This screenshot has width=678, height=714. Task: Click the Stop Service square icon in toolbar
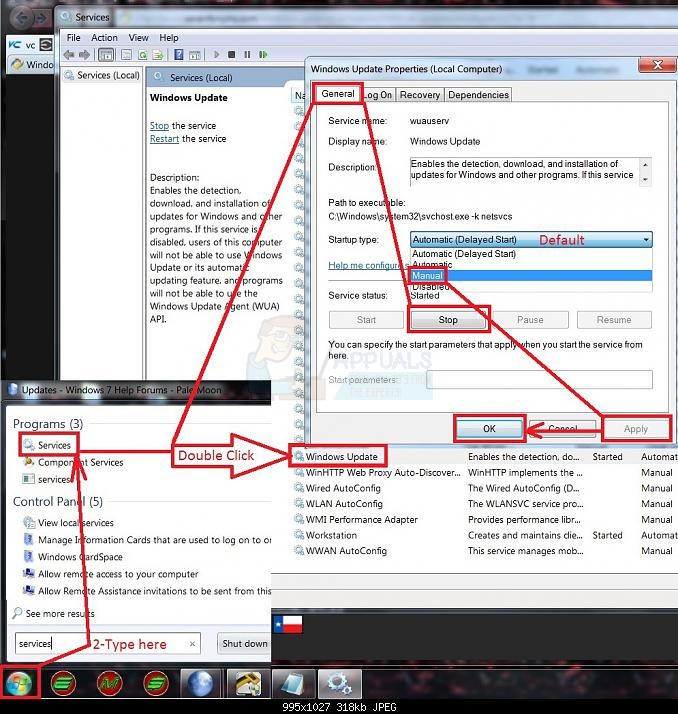232,55
